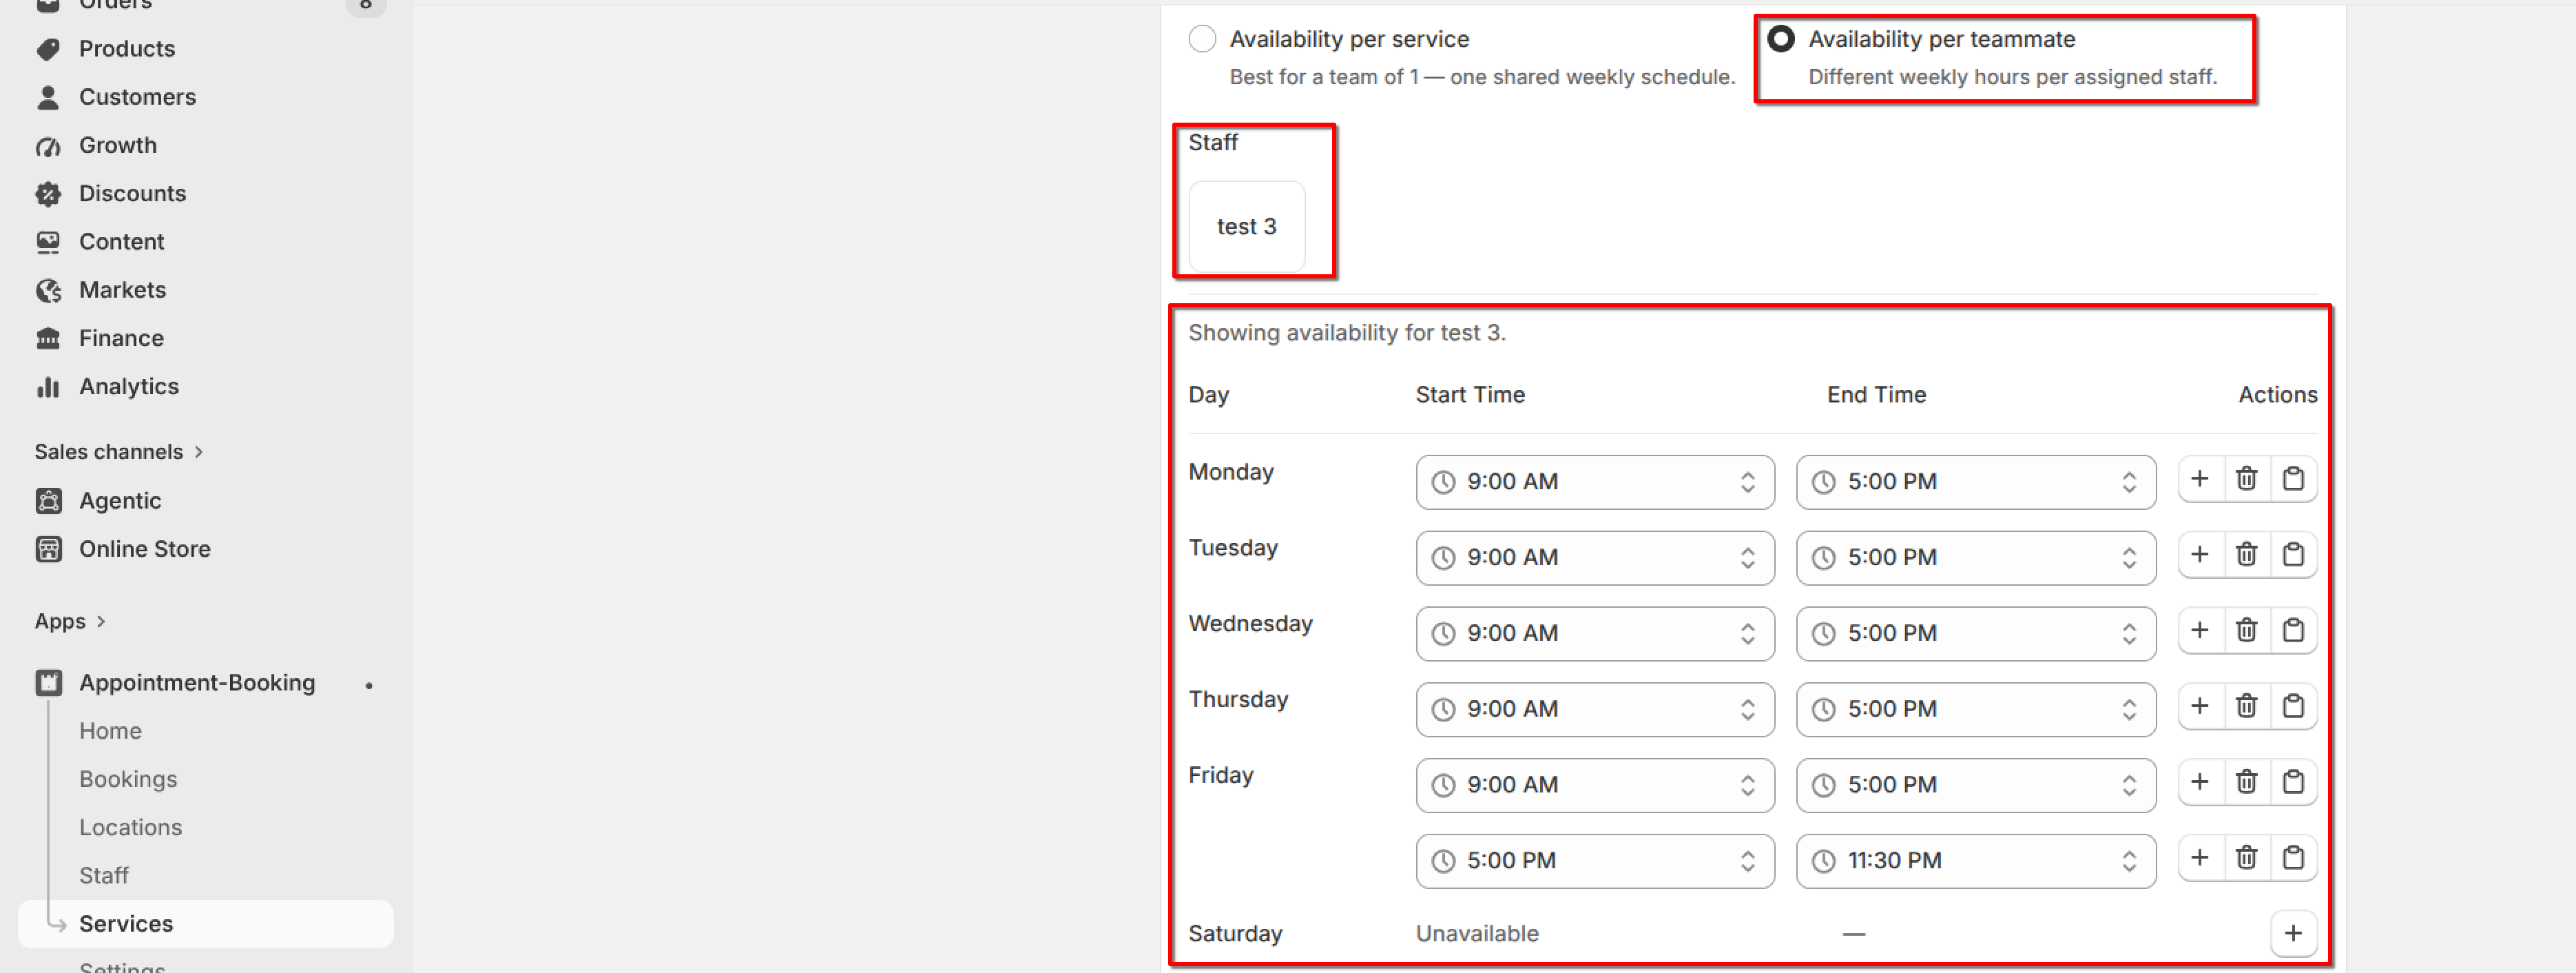The height and width of the screenshot is (973, 2576).
Task: Change Wednesday end time 5:00 PM
Action: (x=1976, y=634)
